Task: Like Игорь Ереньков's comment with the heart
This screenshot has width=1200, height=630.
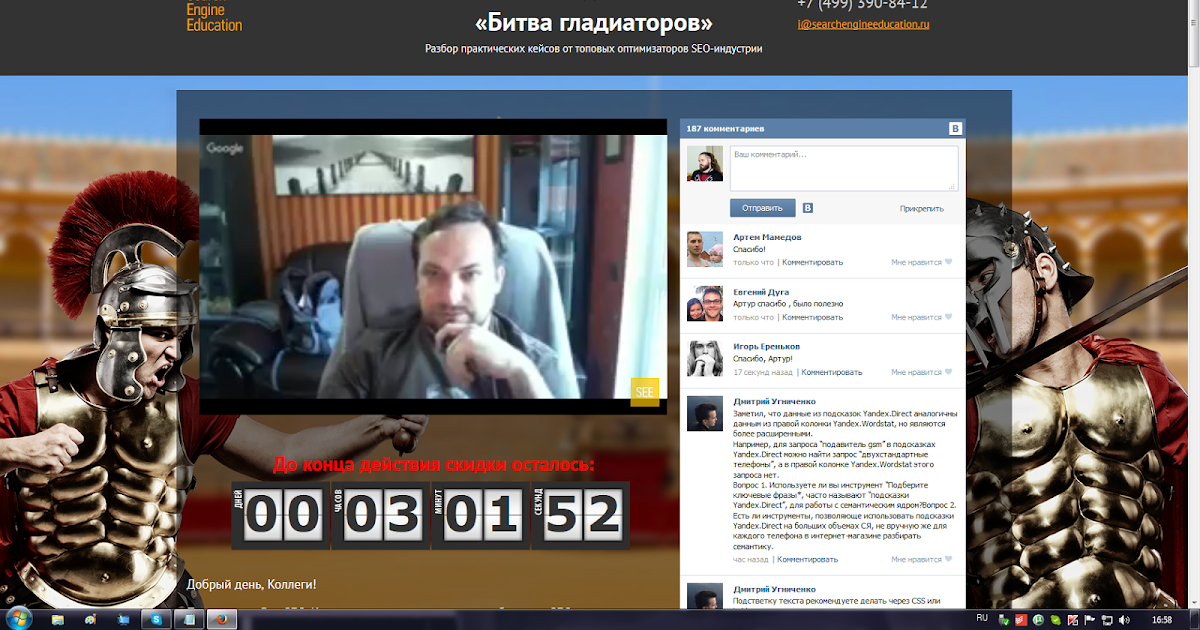Action: 949,372
